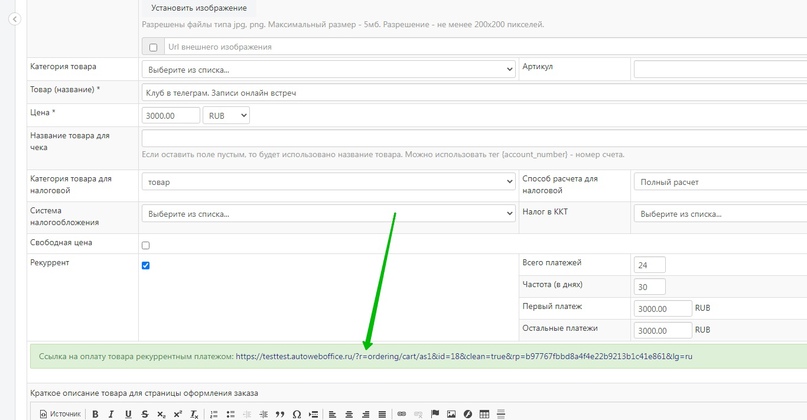Apply italic formatting in editor toolbar
Image resolution: width=807 pixels, height=420 pixels.
111,414
